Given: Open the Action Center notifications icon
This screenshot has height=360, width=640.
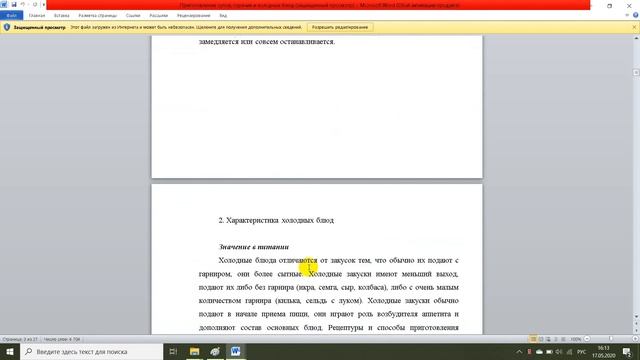Looking at the screenshot, I should tap(627, 351).
